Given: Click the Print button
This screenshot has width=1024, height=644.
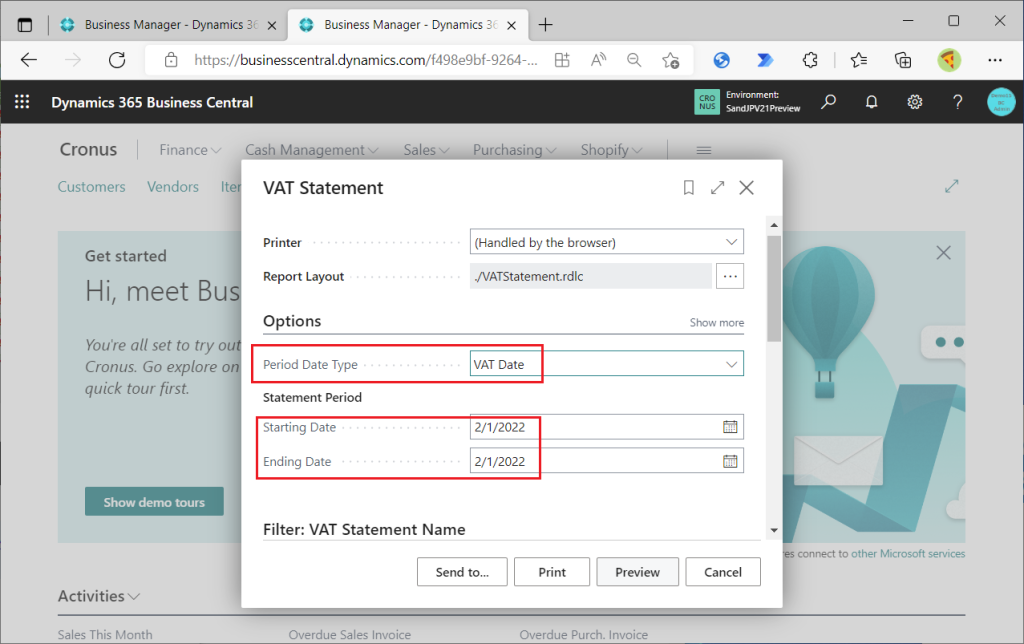Looking at the screenshot, I should [x=552, y=572].
